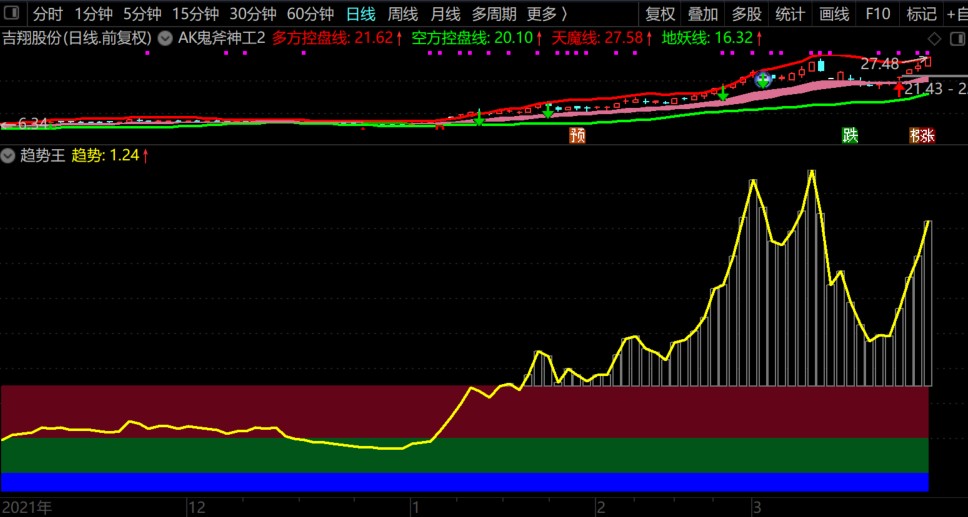968x517 pixels.
Task: Toggle the panel layout icon at top-left
Action: tap(12, 13)
